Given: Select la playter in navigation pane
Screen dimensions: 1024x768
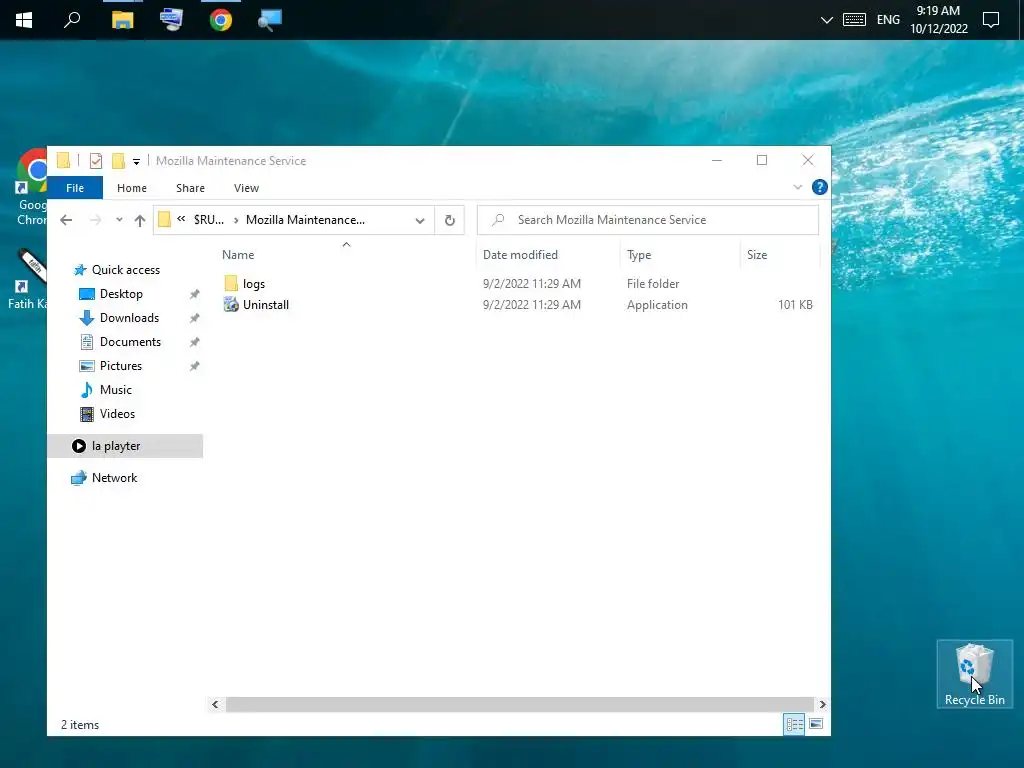Looking at the screenshot, I should click(x=125, y=446).
